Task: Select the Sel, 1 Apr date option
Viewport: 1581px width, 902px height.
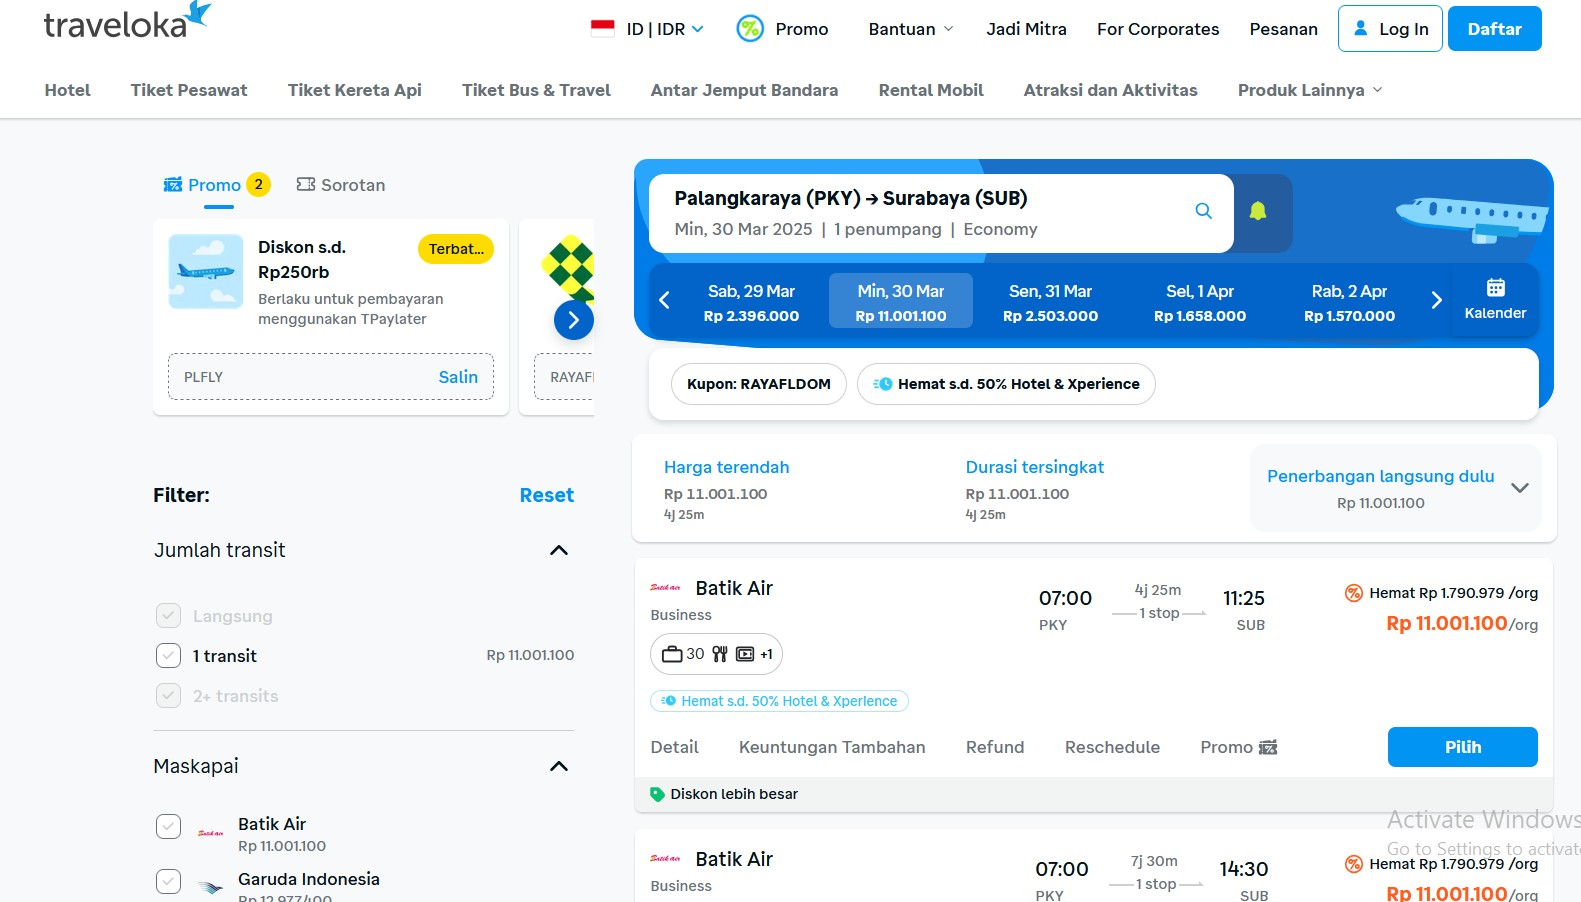Action: 1199,302
